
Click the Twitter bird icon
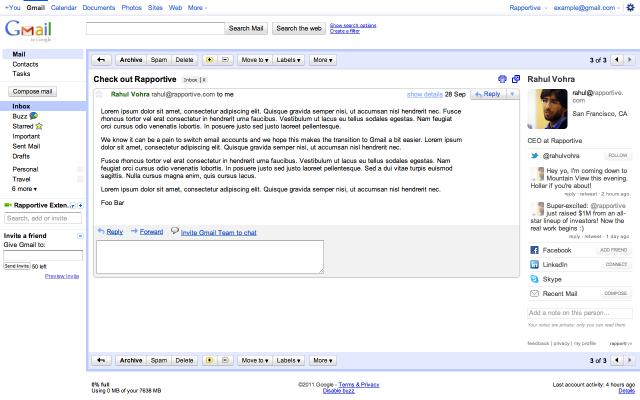coord(534,156)
